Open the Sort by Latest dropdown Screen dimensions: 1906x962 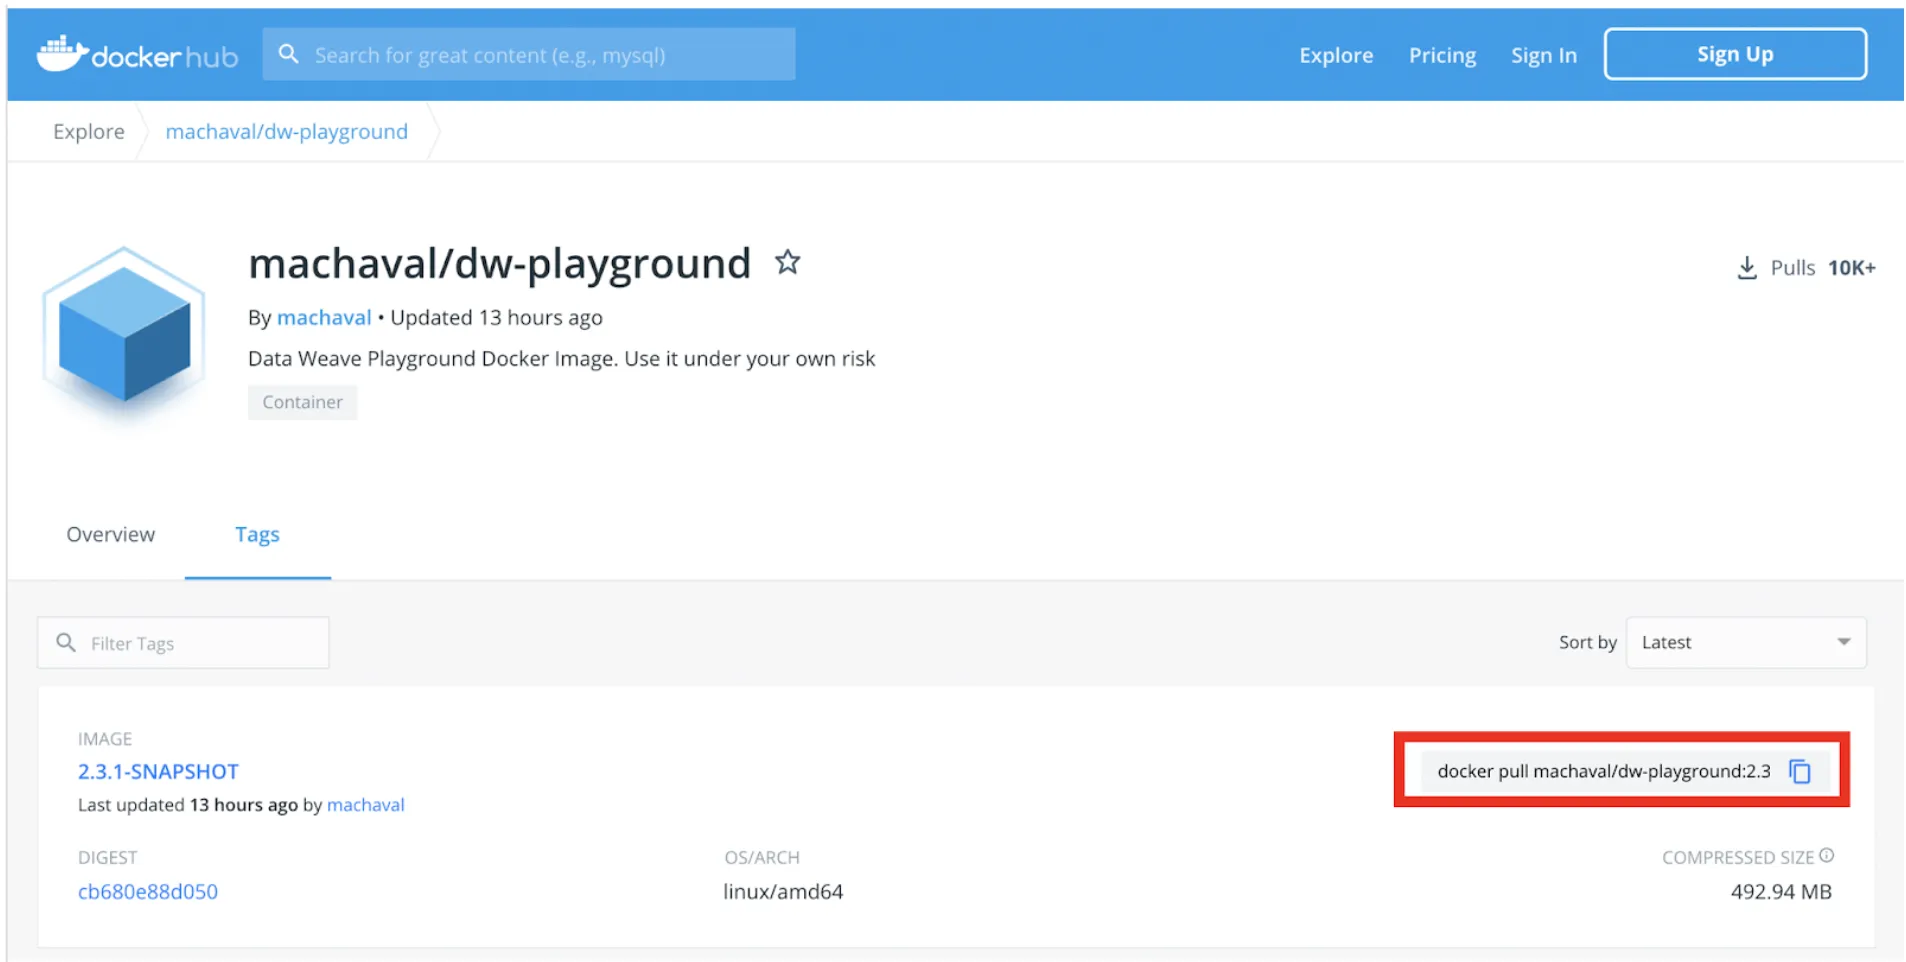(1746, 642)
